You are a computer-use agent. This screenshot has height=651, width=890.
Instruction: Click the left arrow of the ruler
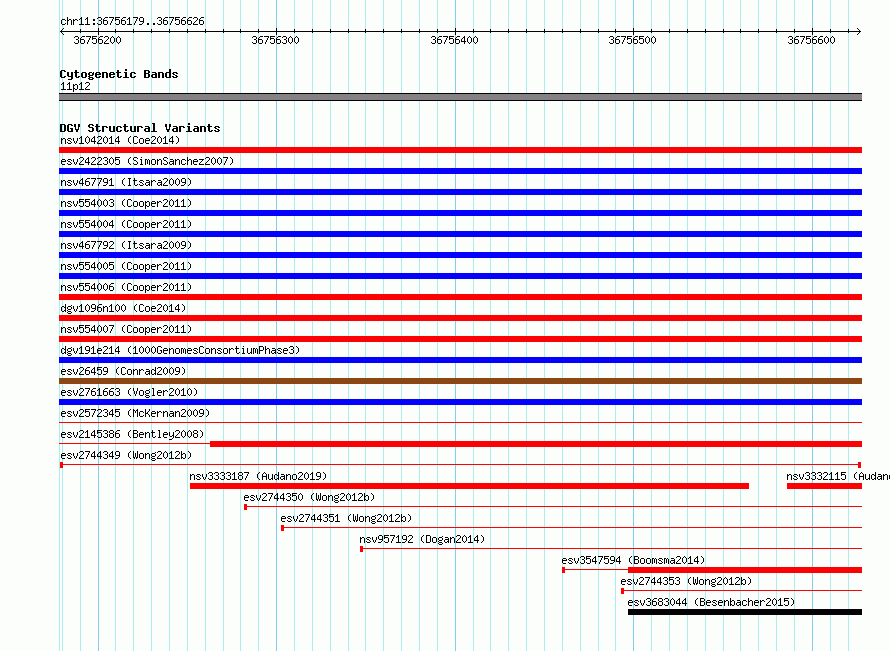(x=62, y=31)
